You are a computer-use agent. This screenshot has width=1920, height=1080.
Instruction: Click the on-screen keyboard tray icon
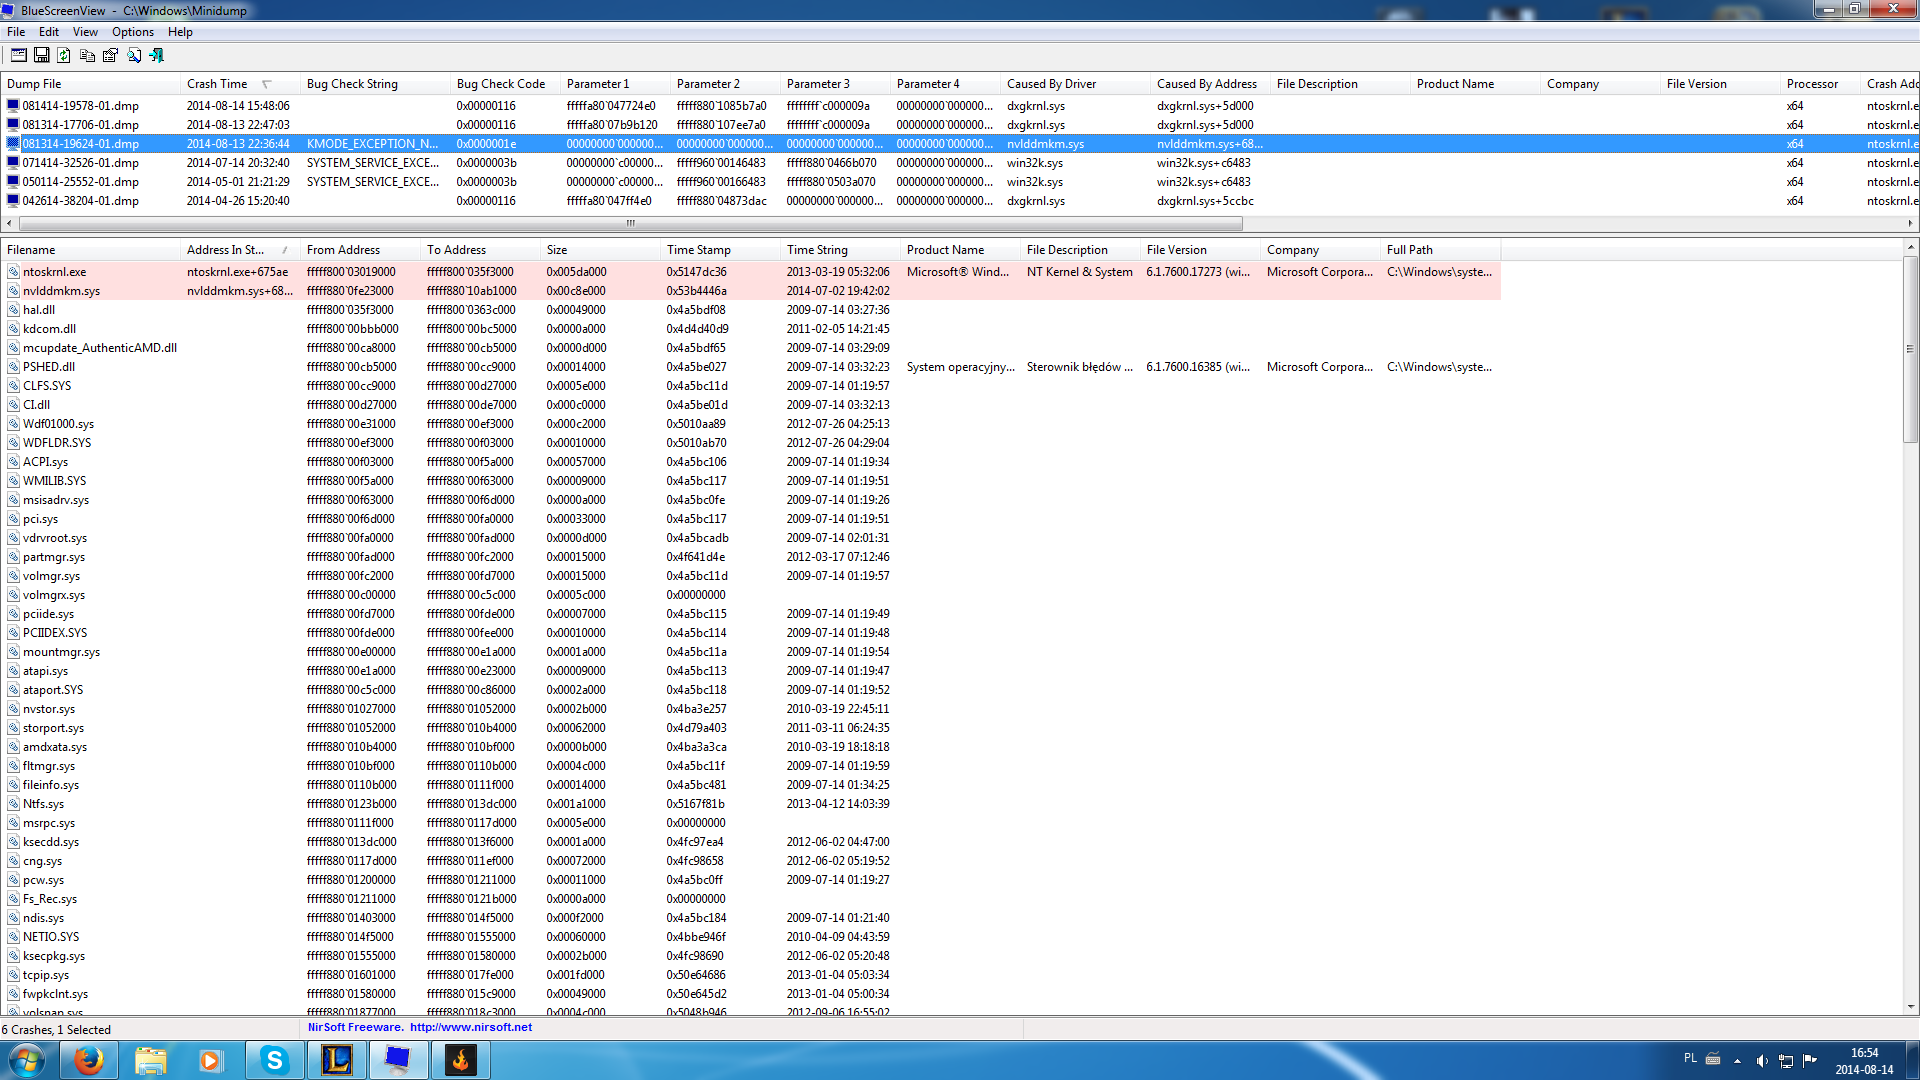click(x=1713, y=1059)
